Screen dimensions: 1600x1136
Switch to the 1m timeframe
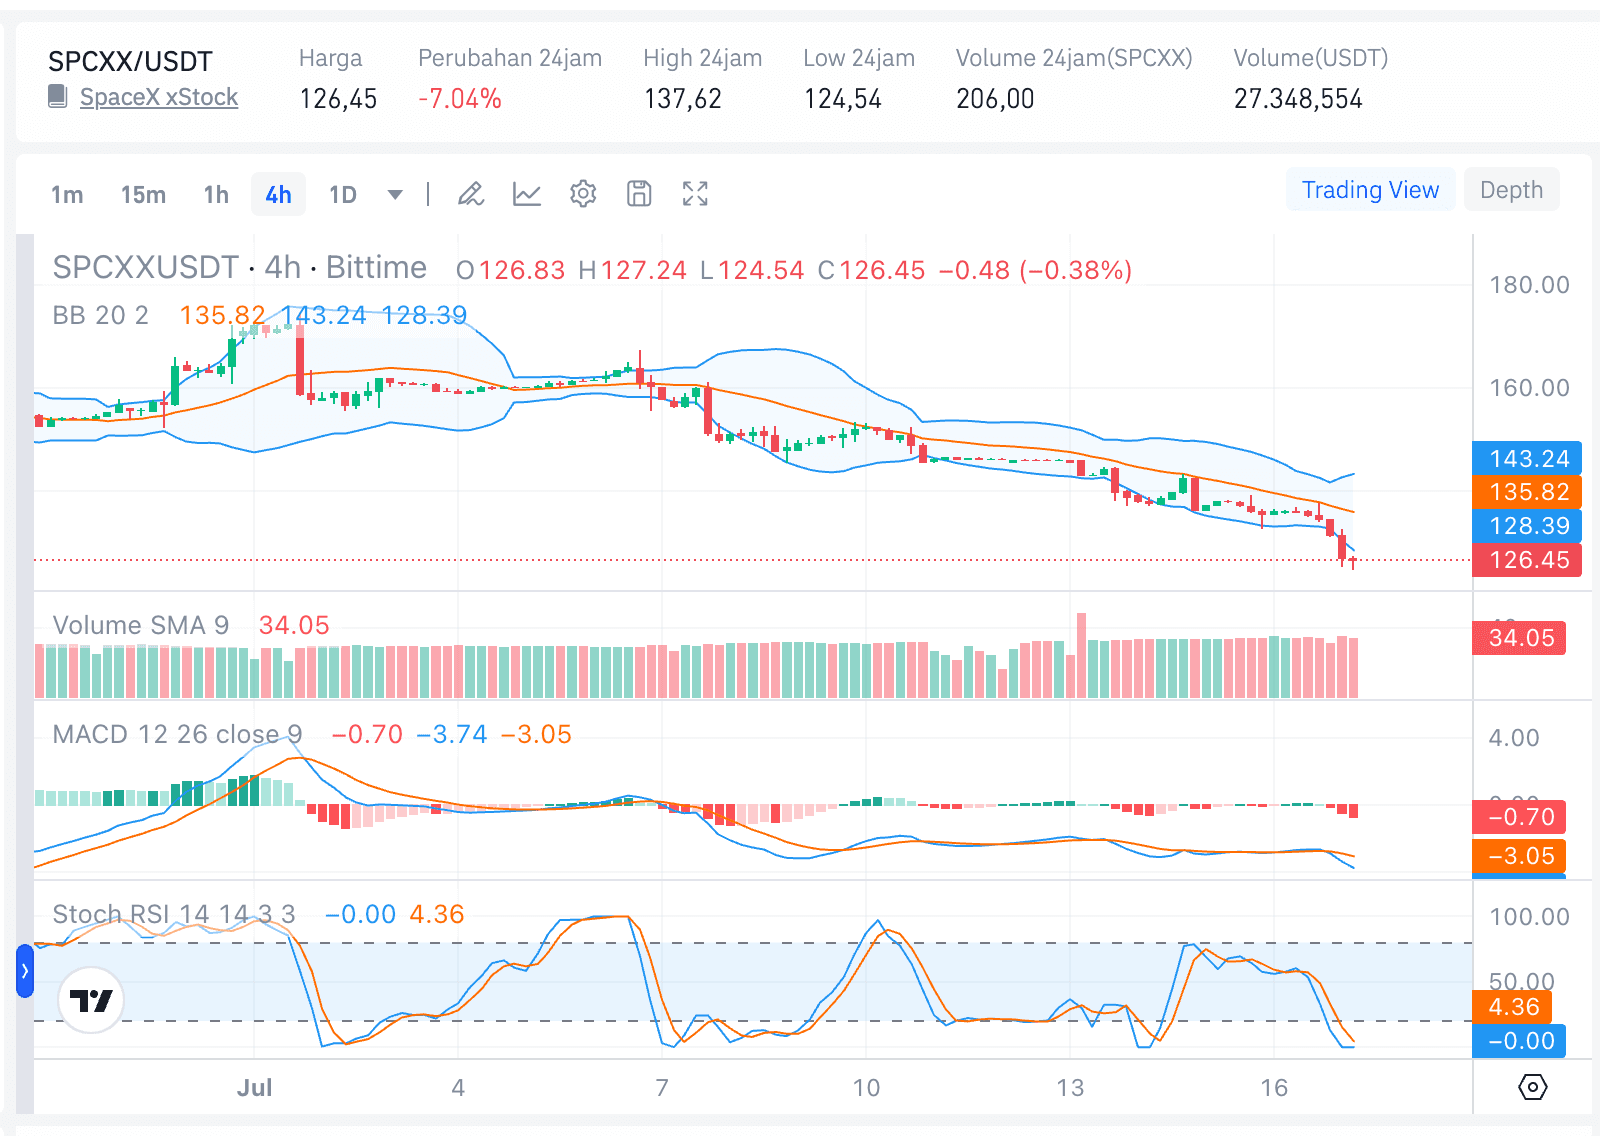point(67,195)
